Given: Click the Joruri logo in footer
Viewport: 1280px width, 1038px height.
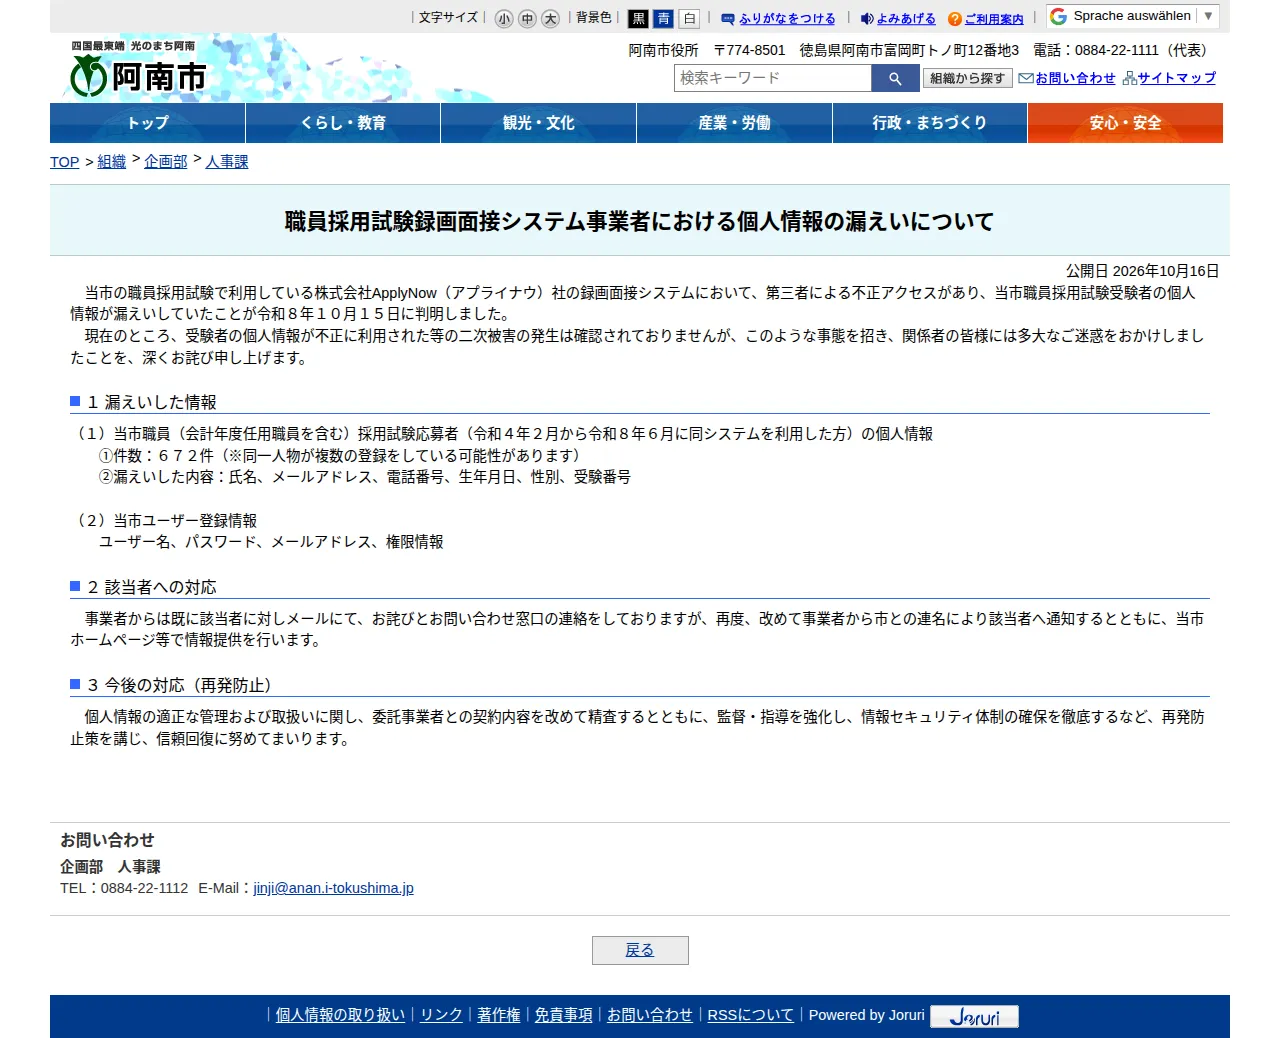Looking at the screenshot, I should click(x=974, y=1016).
